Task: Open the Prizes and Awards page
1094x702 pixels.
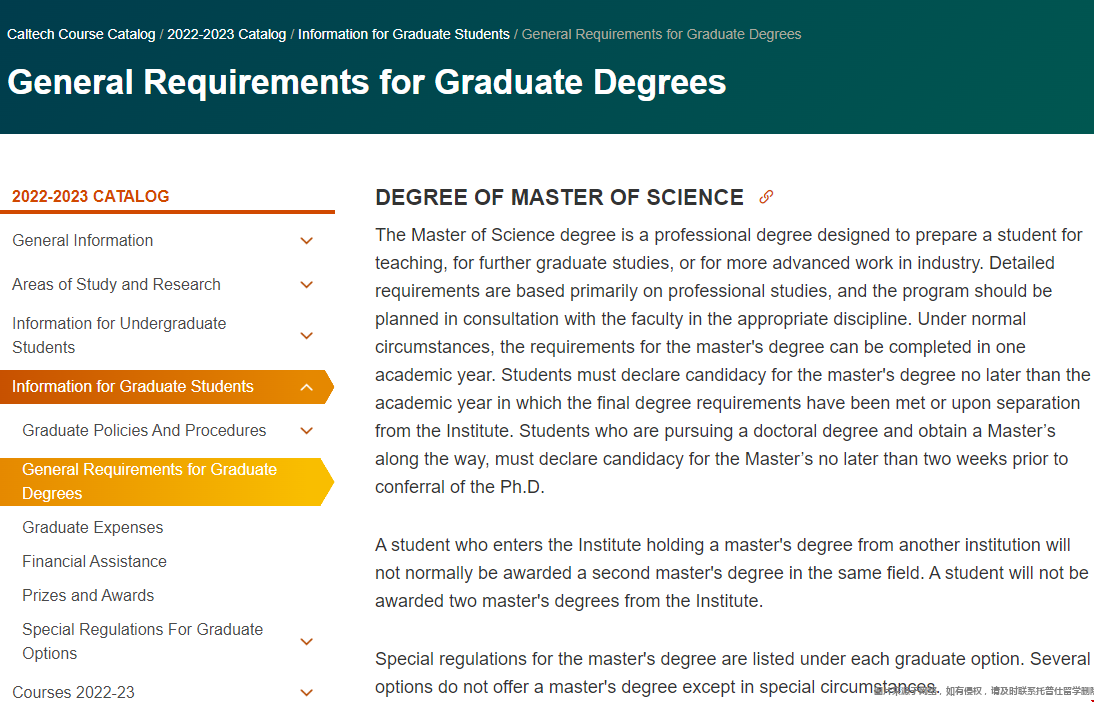Action: pyautogui.click(x=88, y=596)
